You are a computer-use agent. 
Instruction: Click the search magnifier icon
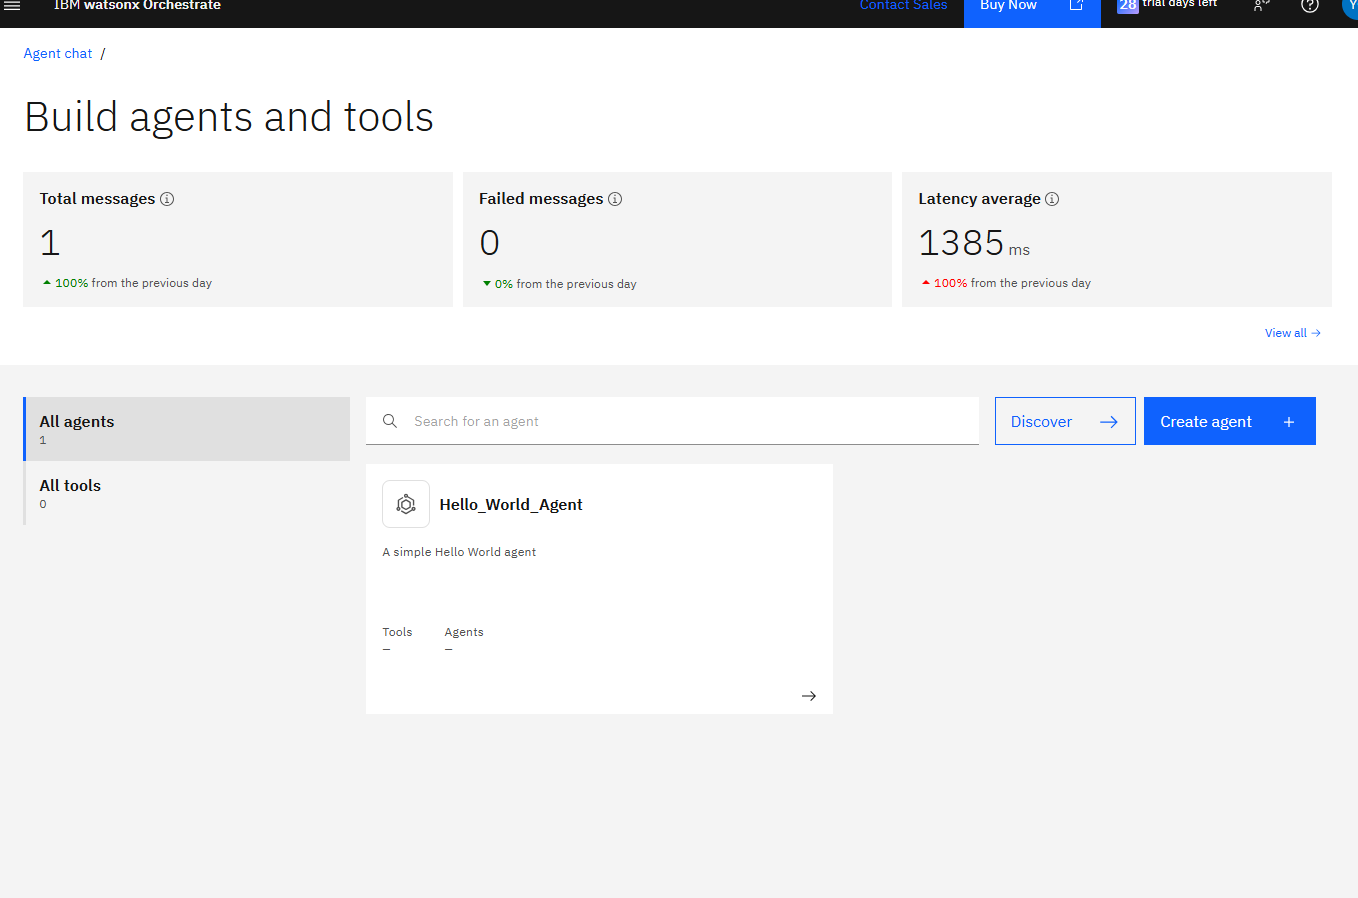(390, 421)
